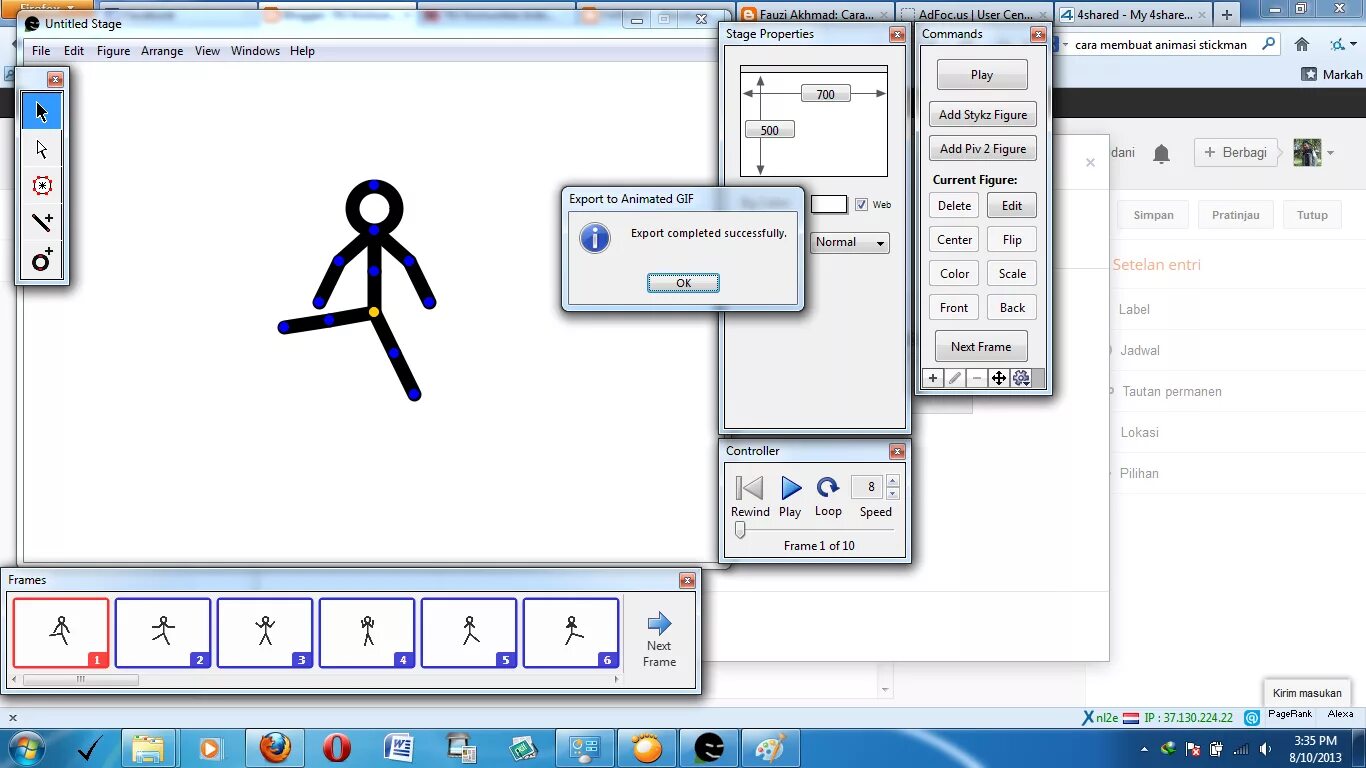Screen dimensions: 1366x768
Task: Open the Windows menu
Action: point(255,51)
